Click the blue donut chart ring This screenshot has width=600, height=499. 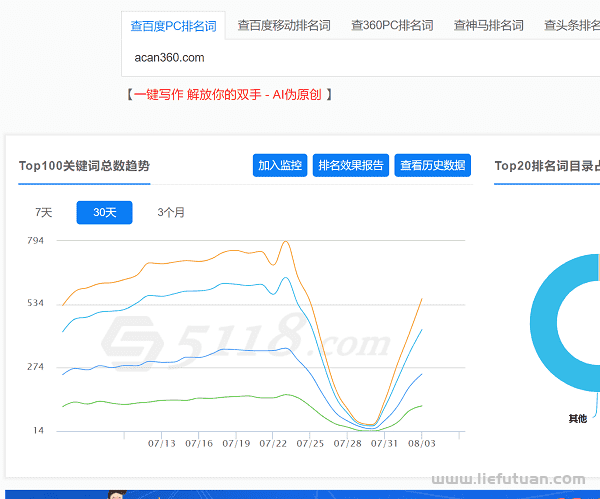tap(544, 323)
